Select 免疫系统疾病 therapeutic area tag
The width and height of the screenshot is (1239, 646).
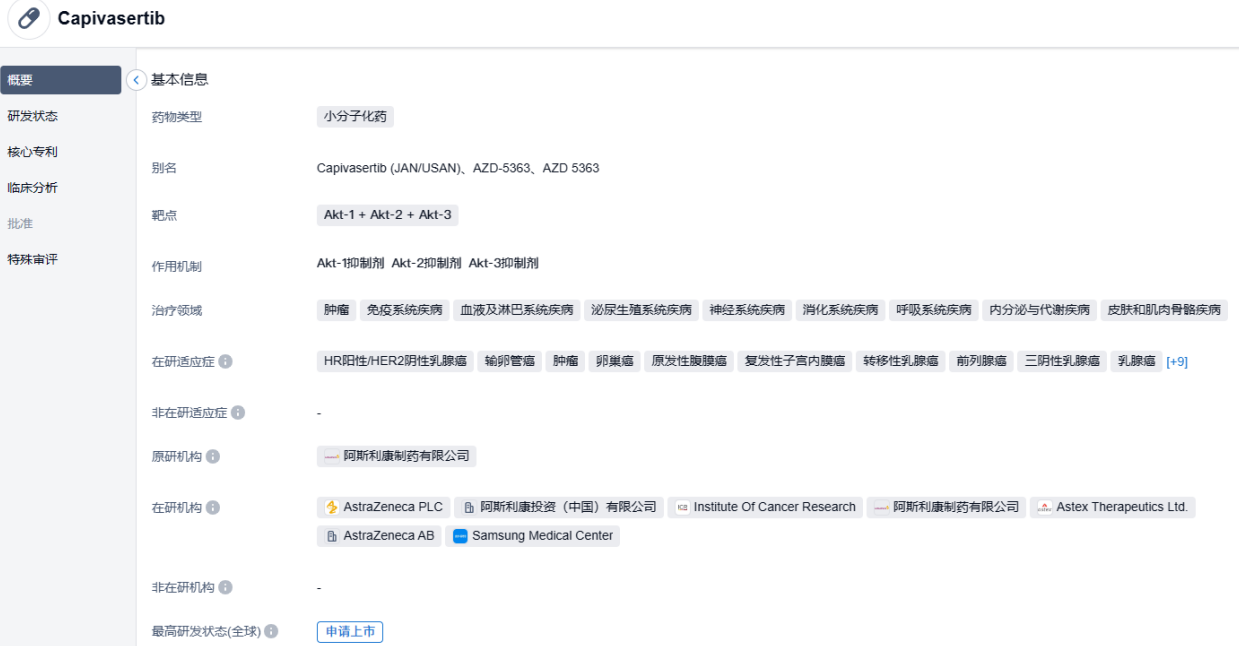click(405, 310)
